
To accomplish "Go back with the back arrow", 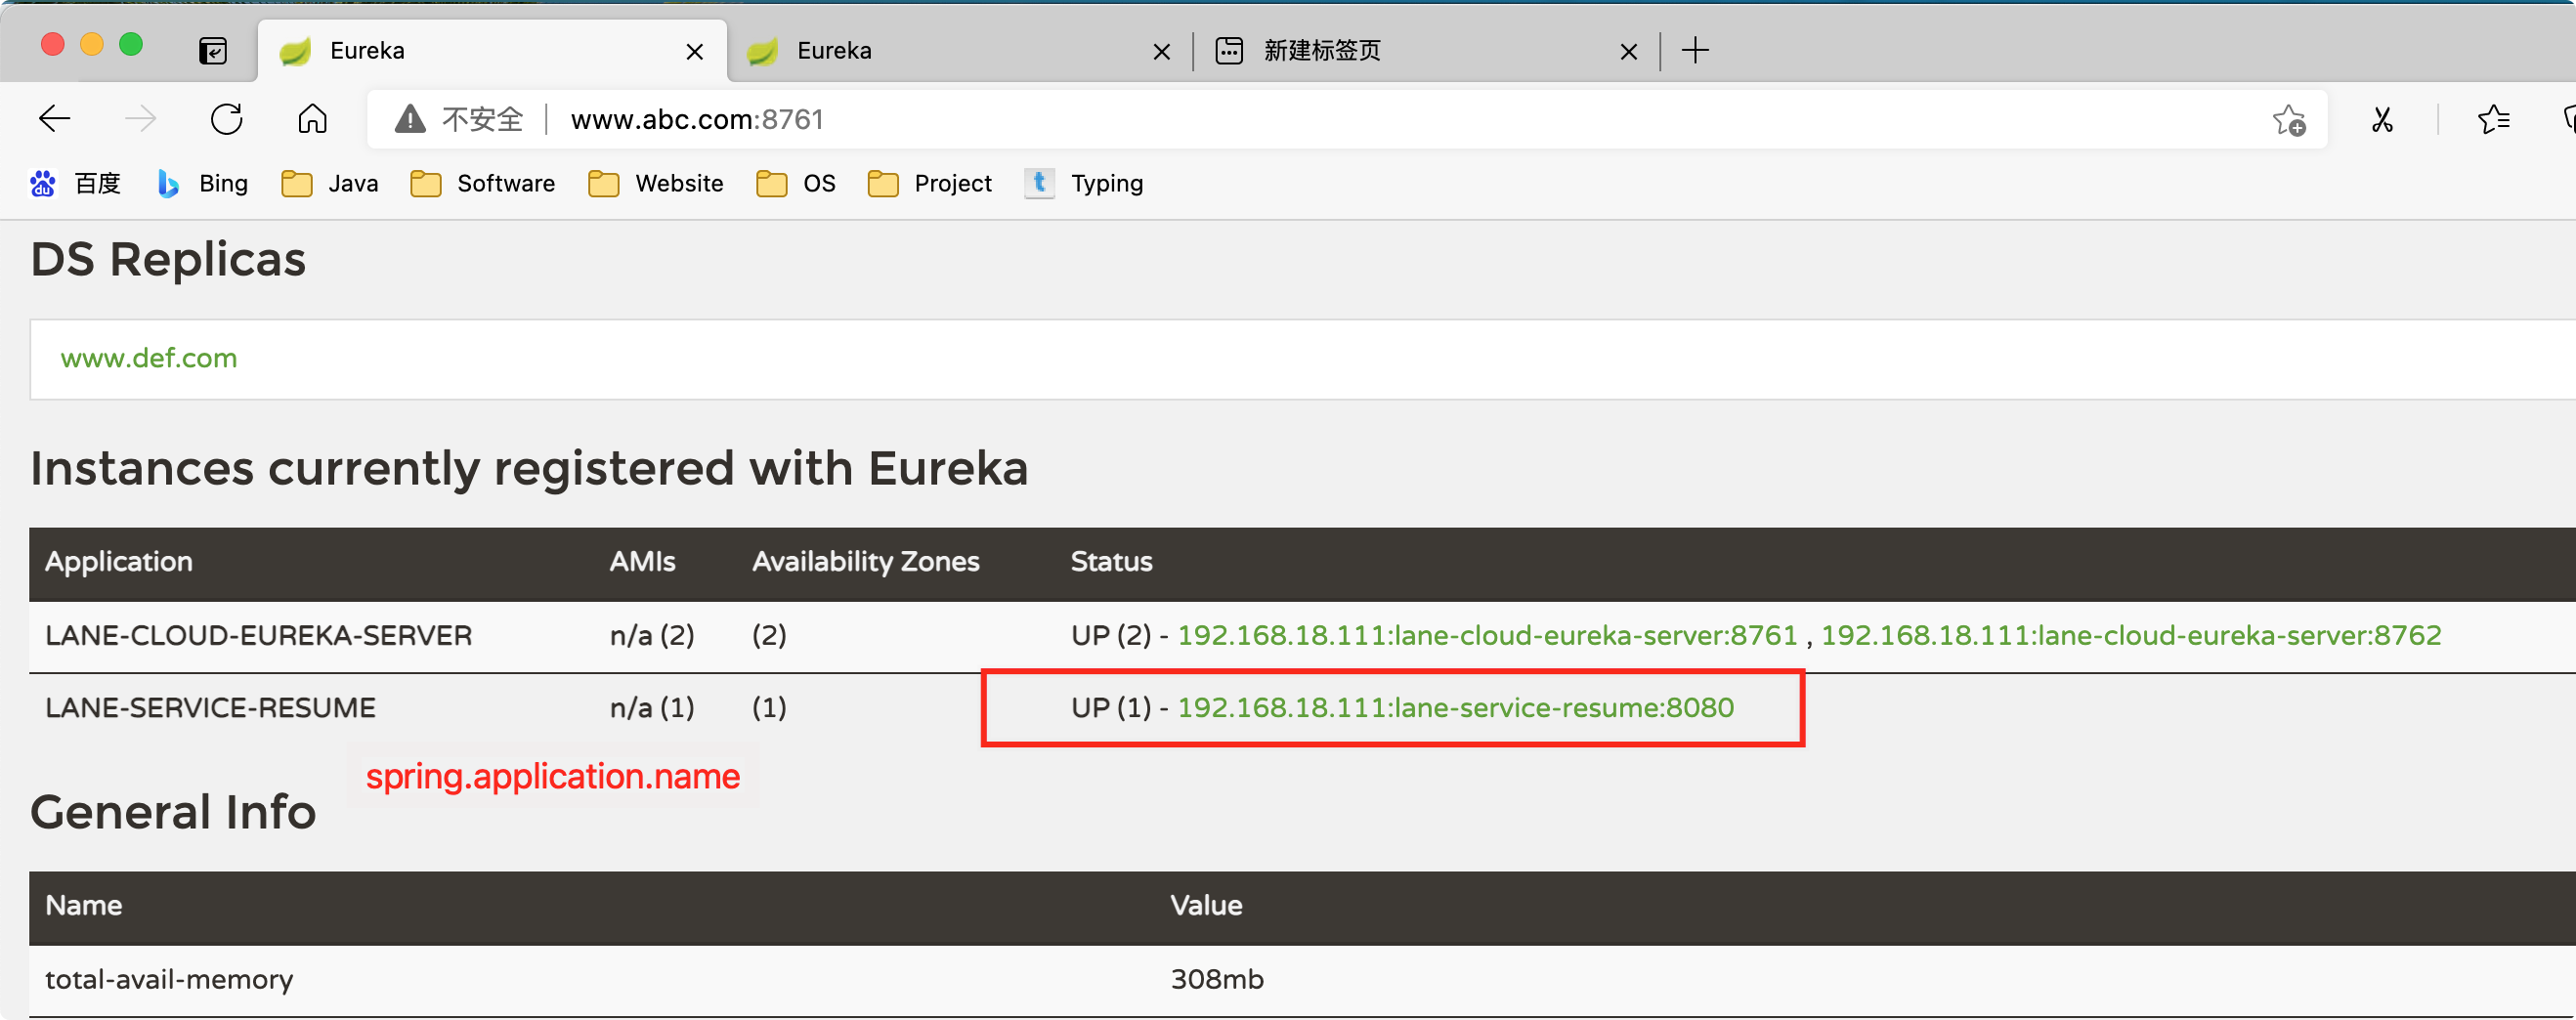I will pos(54,119).
